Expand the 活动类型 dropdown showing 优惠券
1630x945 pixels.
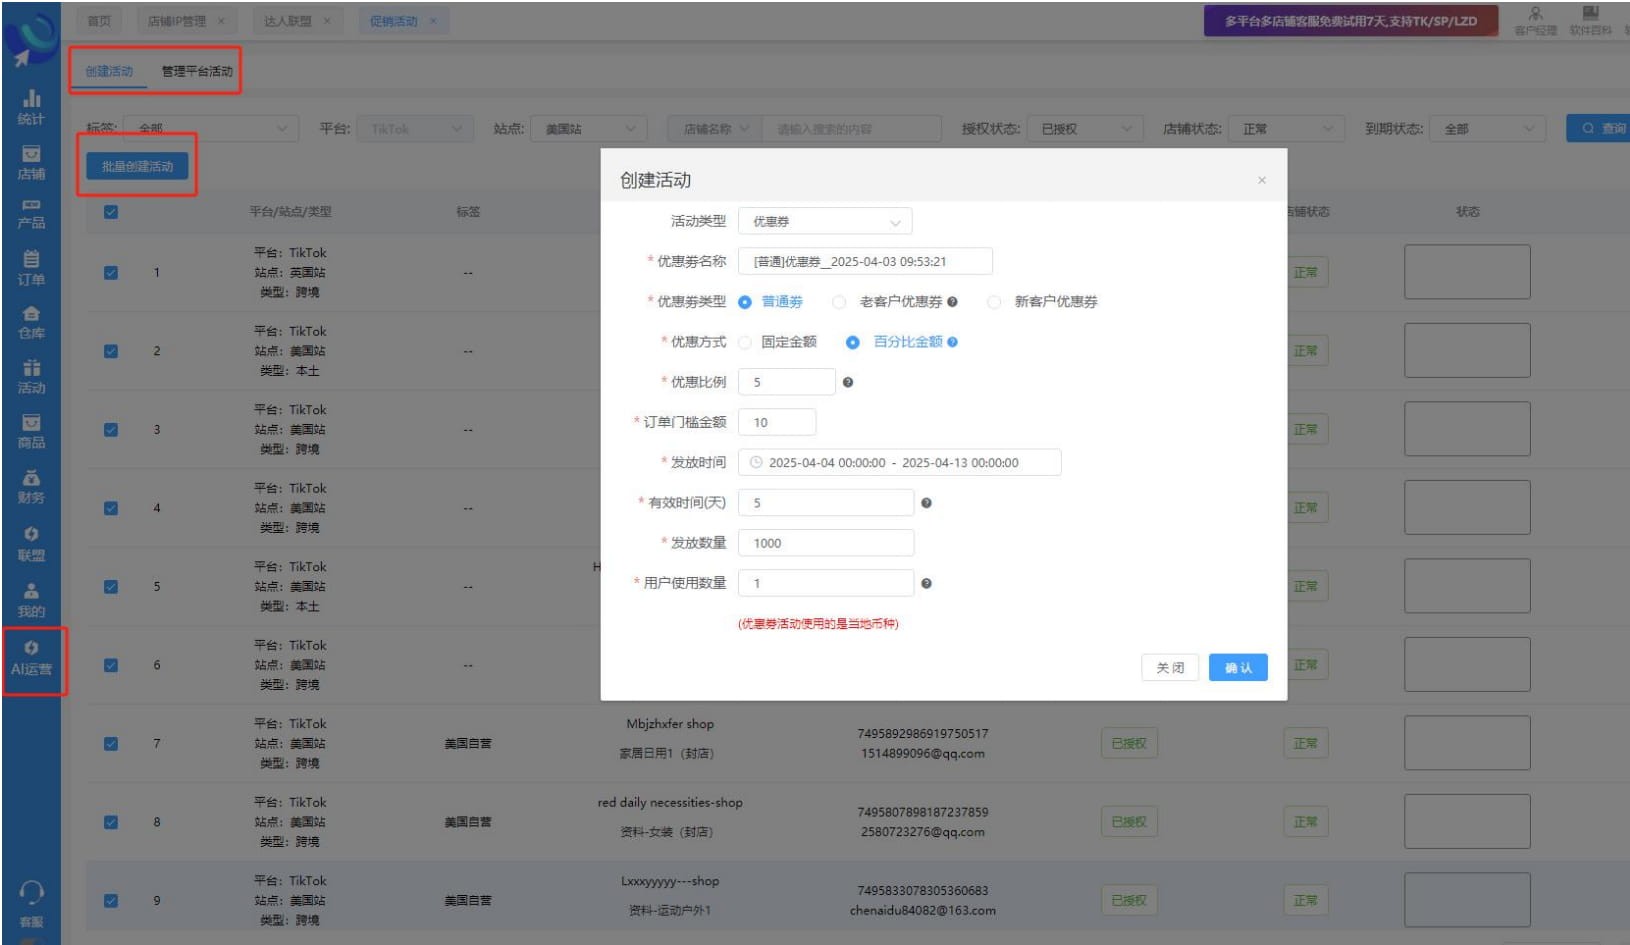(x=824, y=221)
